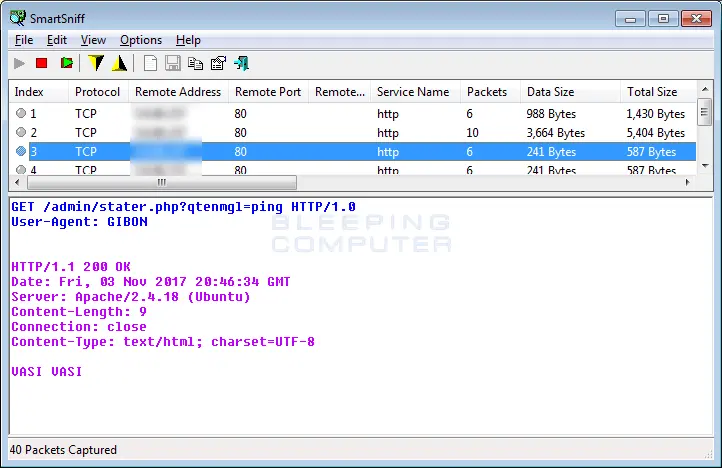Image resolution: width=722 pixels, height=468 pixels.
Task: Click the truncated Remote... column header
Action: coord(339,92)
